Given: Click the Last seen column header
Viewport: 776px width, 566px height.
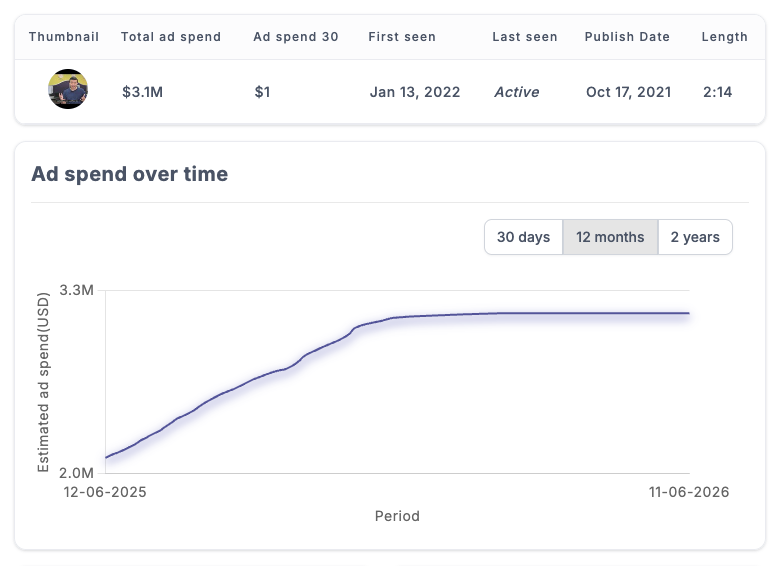Looking at the screenshot, I should click(525, 37).
